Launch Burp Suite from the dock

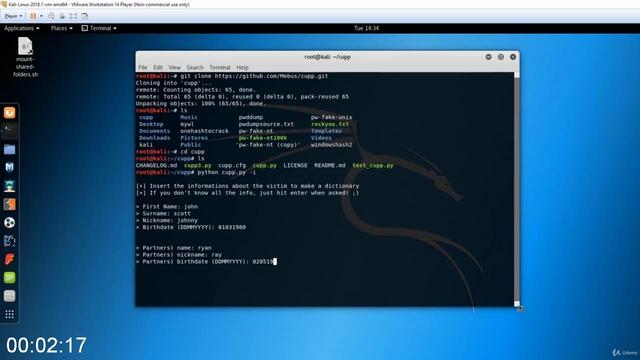click(x=9, y=204)
